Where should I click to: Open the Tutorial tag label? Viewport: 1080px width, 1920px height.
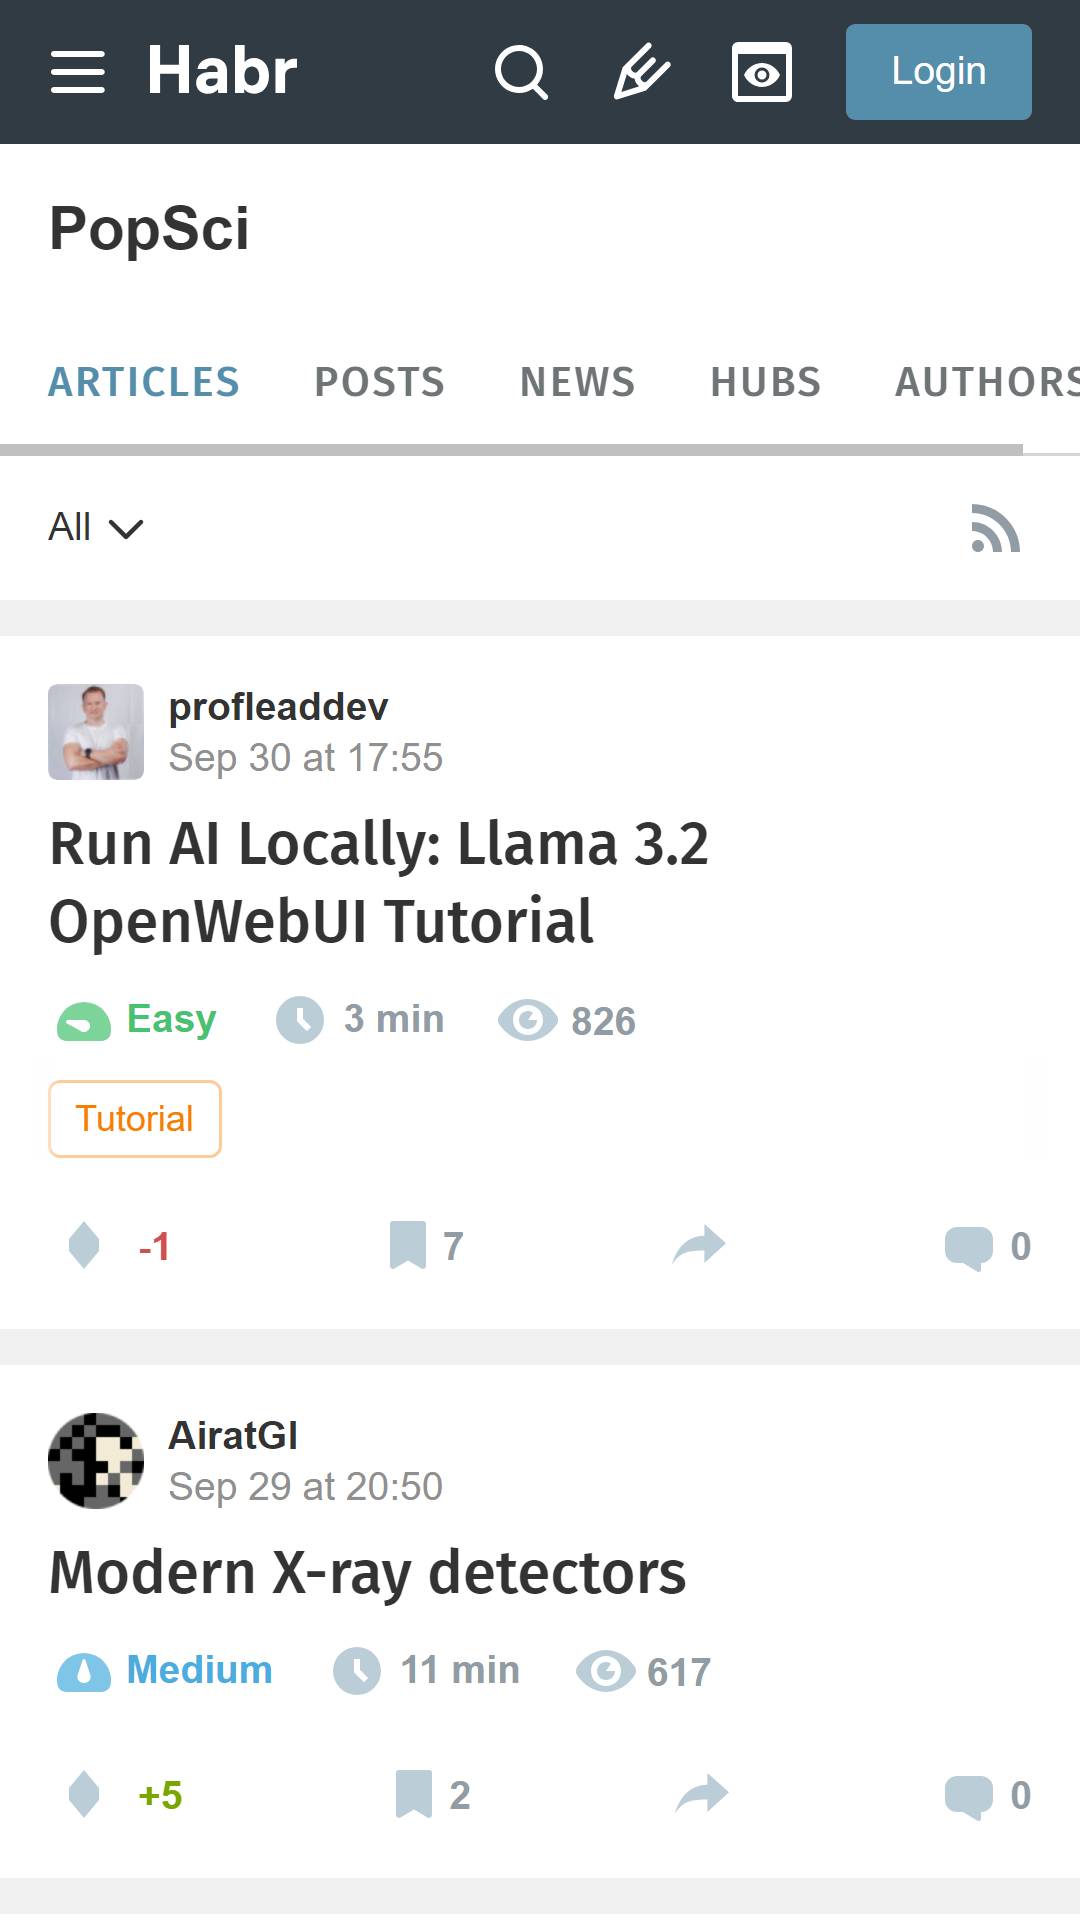click(135, 1119)
